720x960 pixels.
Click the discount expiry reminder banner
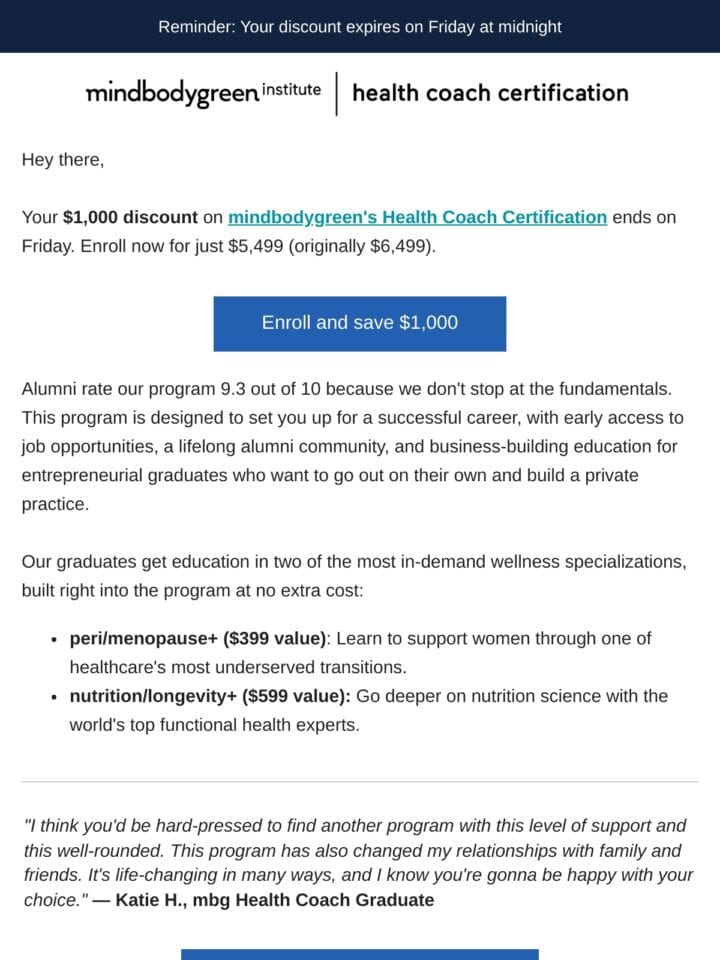[x=360, y=26]
